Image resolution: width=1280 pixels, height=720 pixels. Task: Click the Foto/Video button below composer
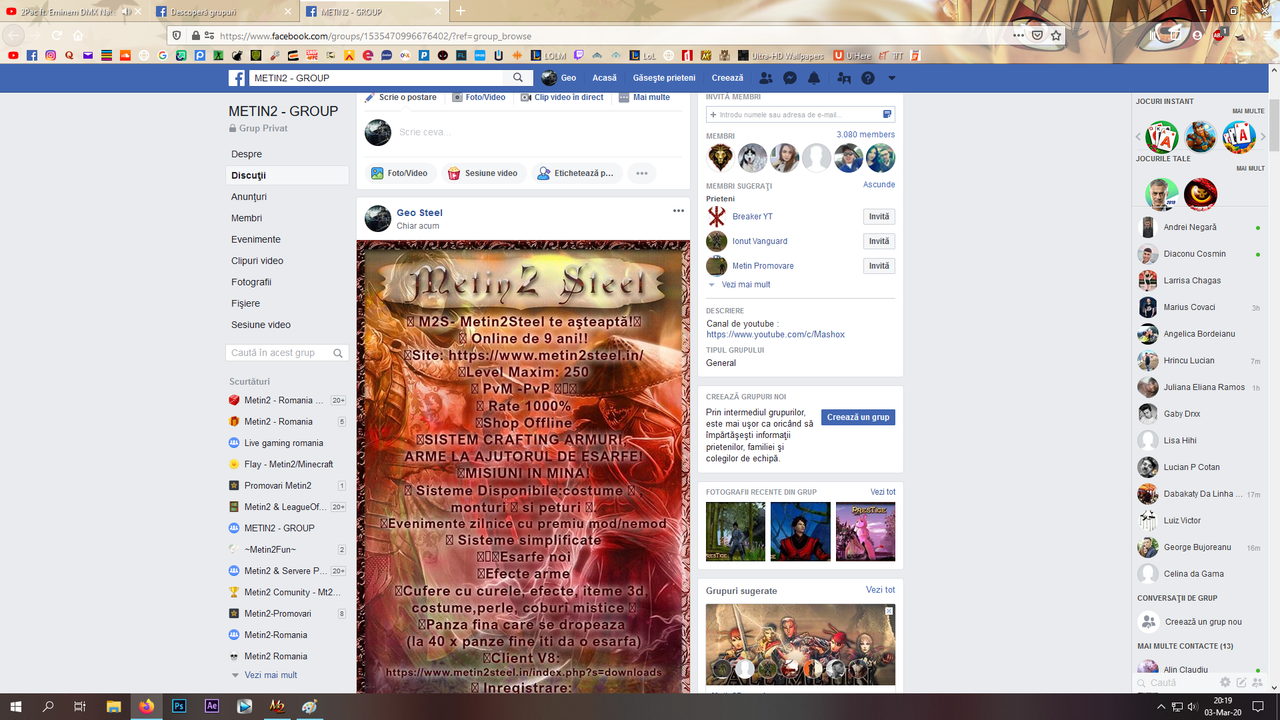click(399, 173)
